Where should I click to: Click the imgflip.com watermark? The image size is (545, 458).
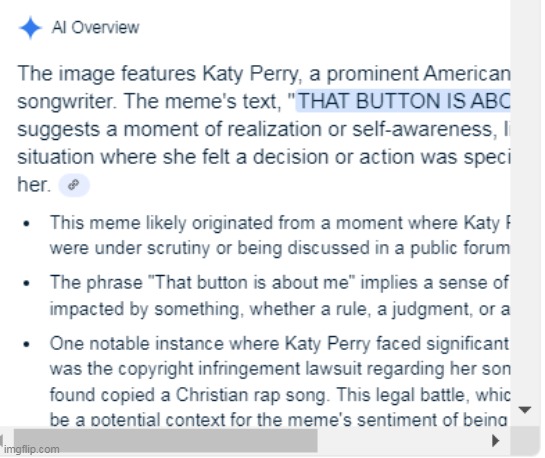(x=32, y=449)
